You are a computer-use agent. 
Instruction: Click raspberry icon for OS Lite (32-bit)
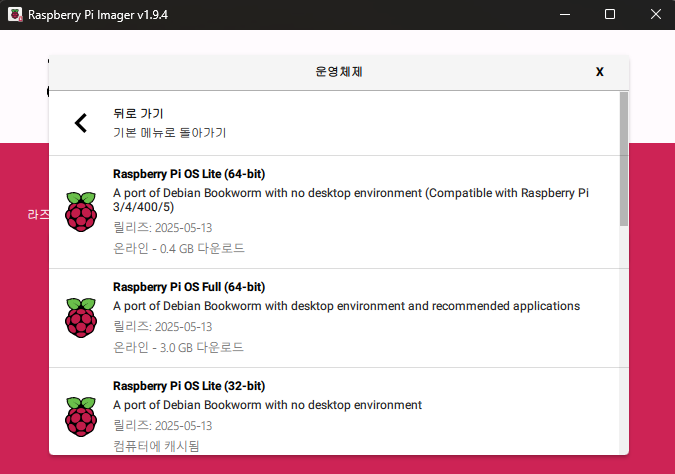(x=81, y=417)
